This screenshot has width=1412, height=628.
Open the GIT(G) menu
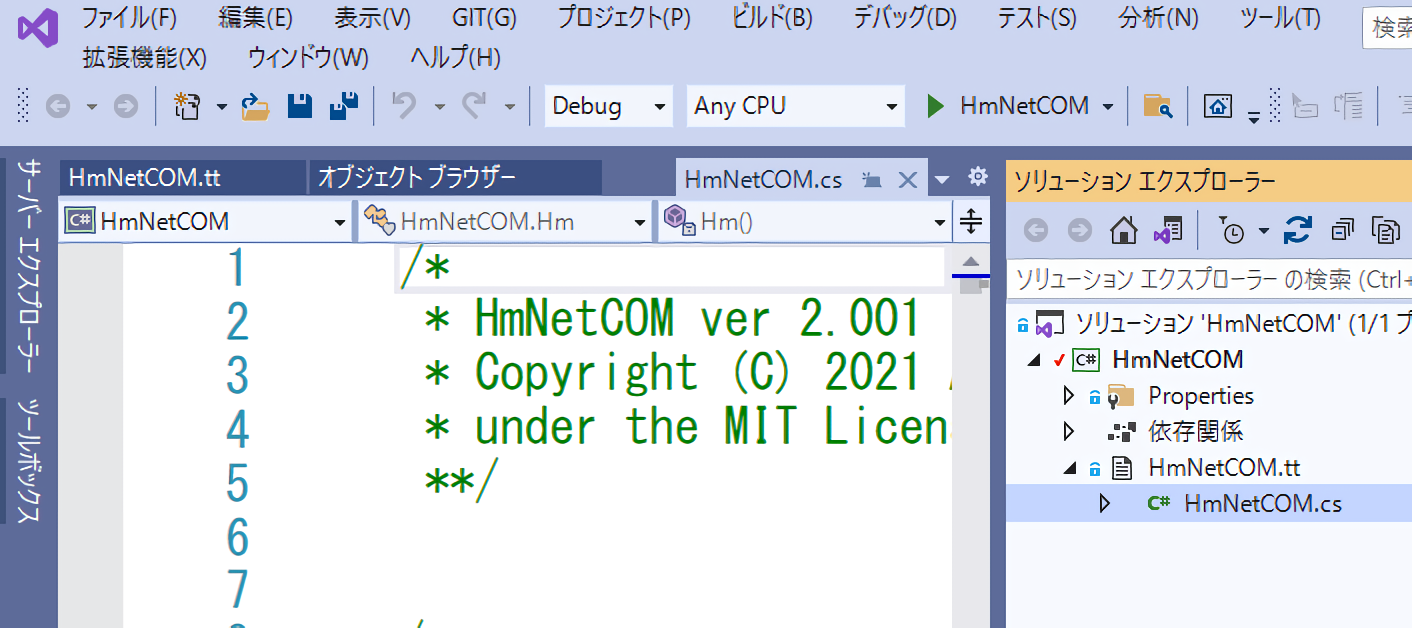[x=484, y=18]
